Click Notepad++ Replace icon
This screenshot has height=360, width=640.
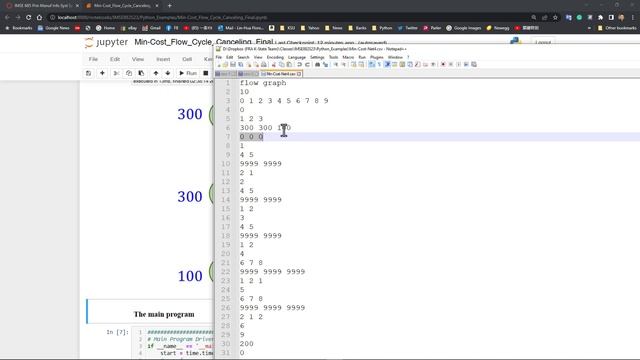(x=325, y=64)
